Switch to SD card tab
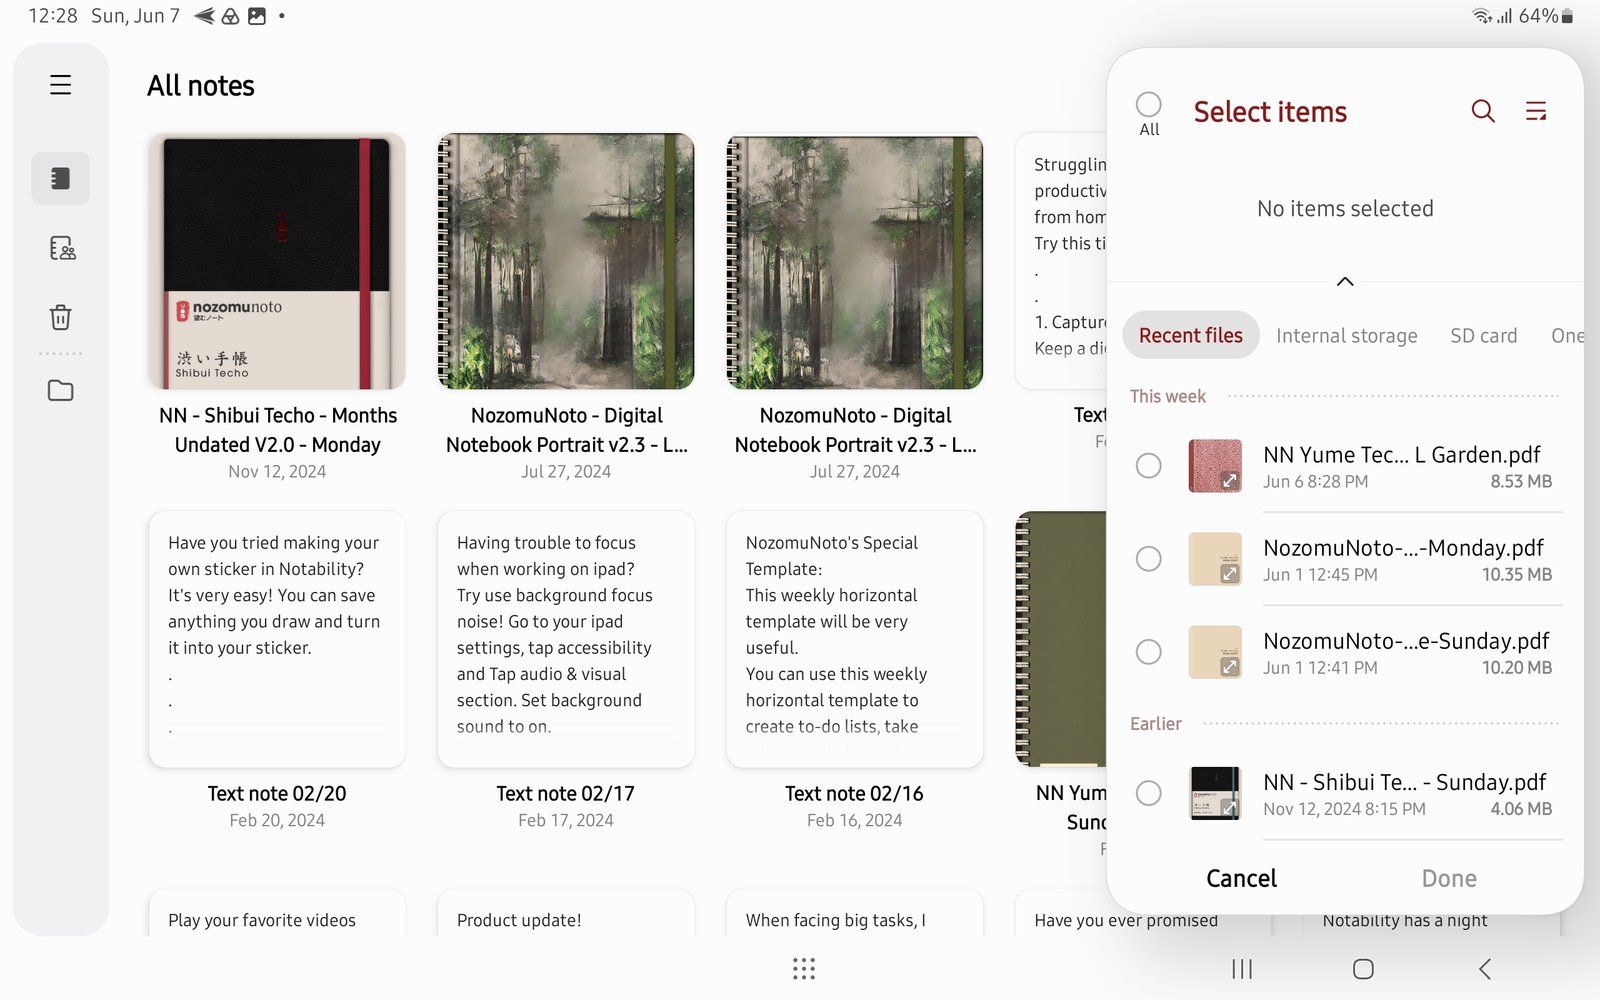This screenshot has height=1000, width=1600. coord(1483,336)
